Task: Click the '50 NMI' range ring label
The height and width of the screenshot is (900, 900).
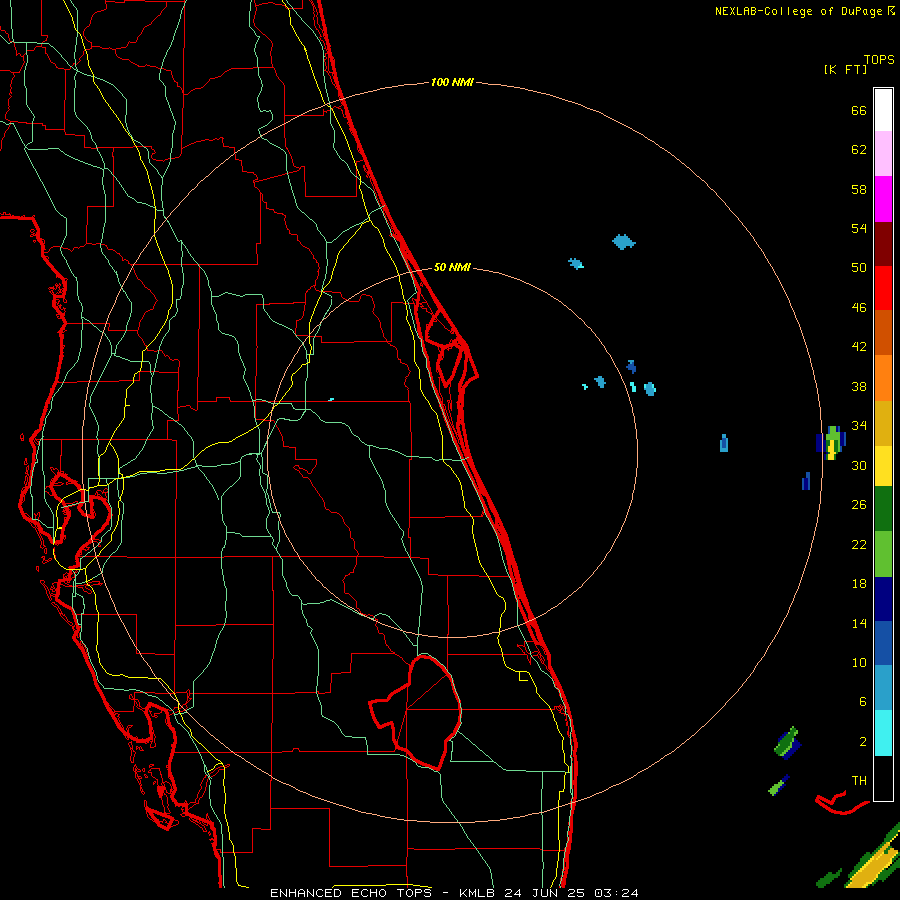Action: click(x=452, y=267)
